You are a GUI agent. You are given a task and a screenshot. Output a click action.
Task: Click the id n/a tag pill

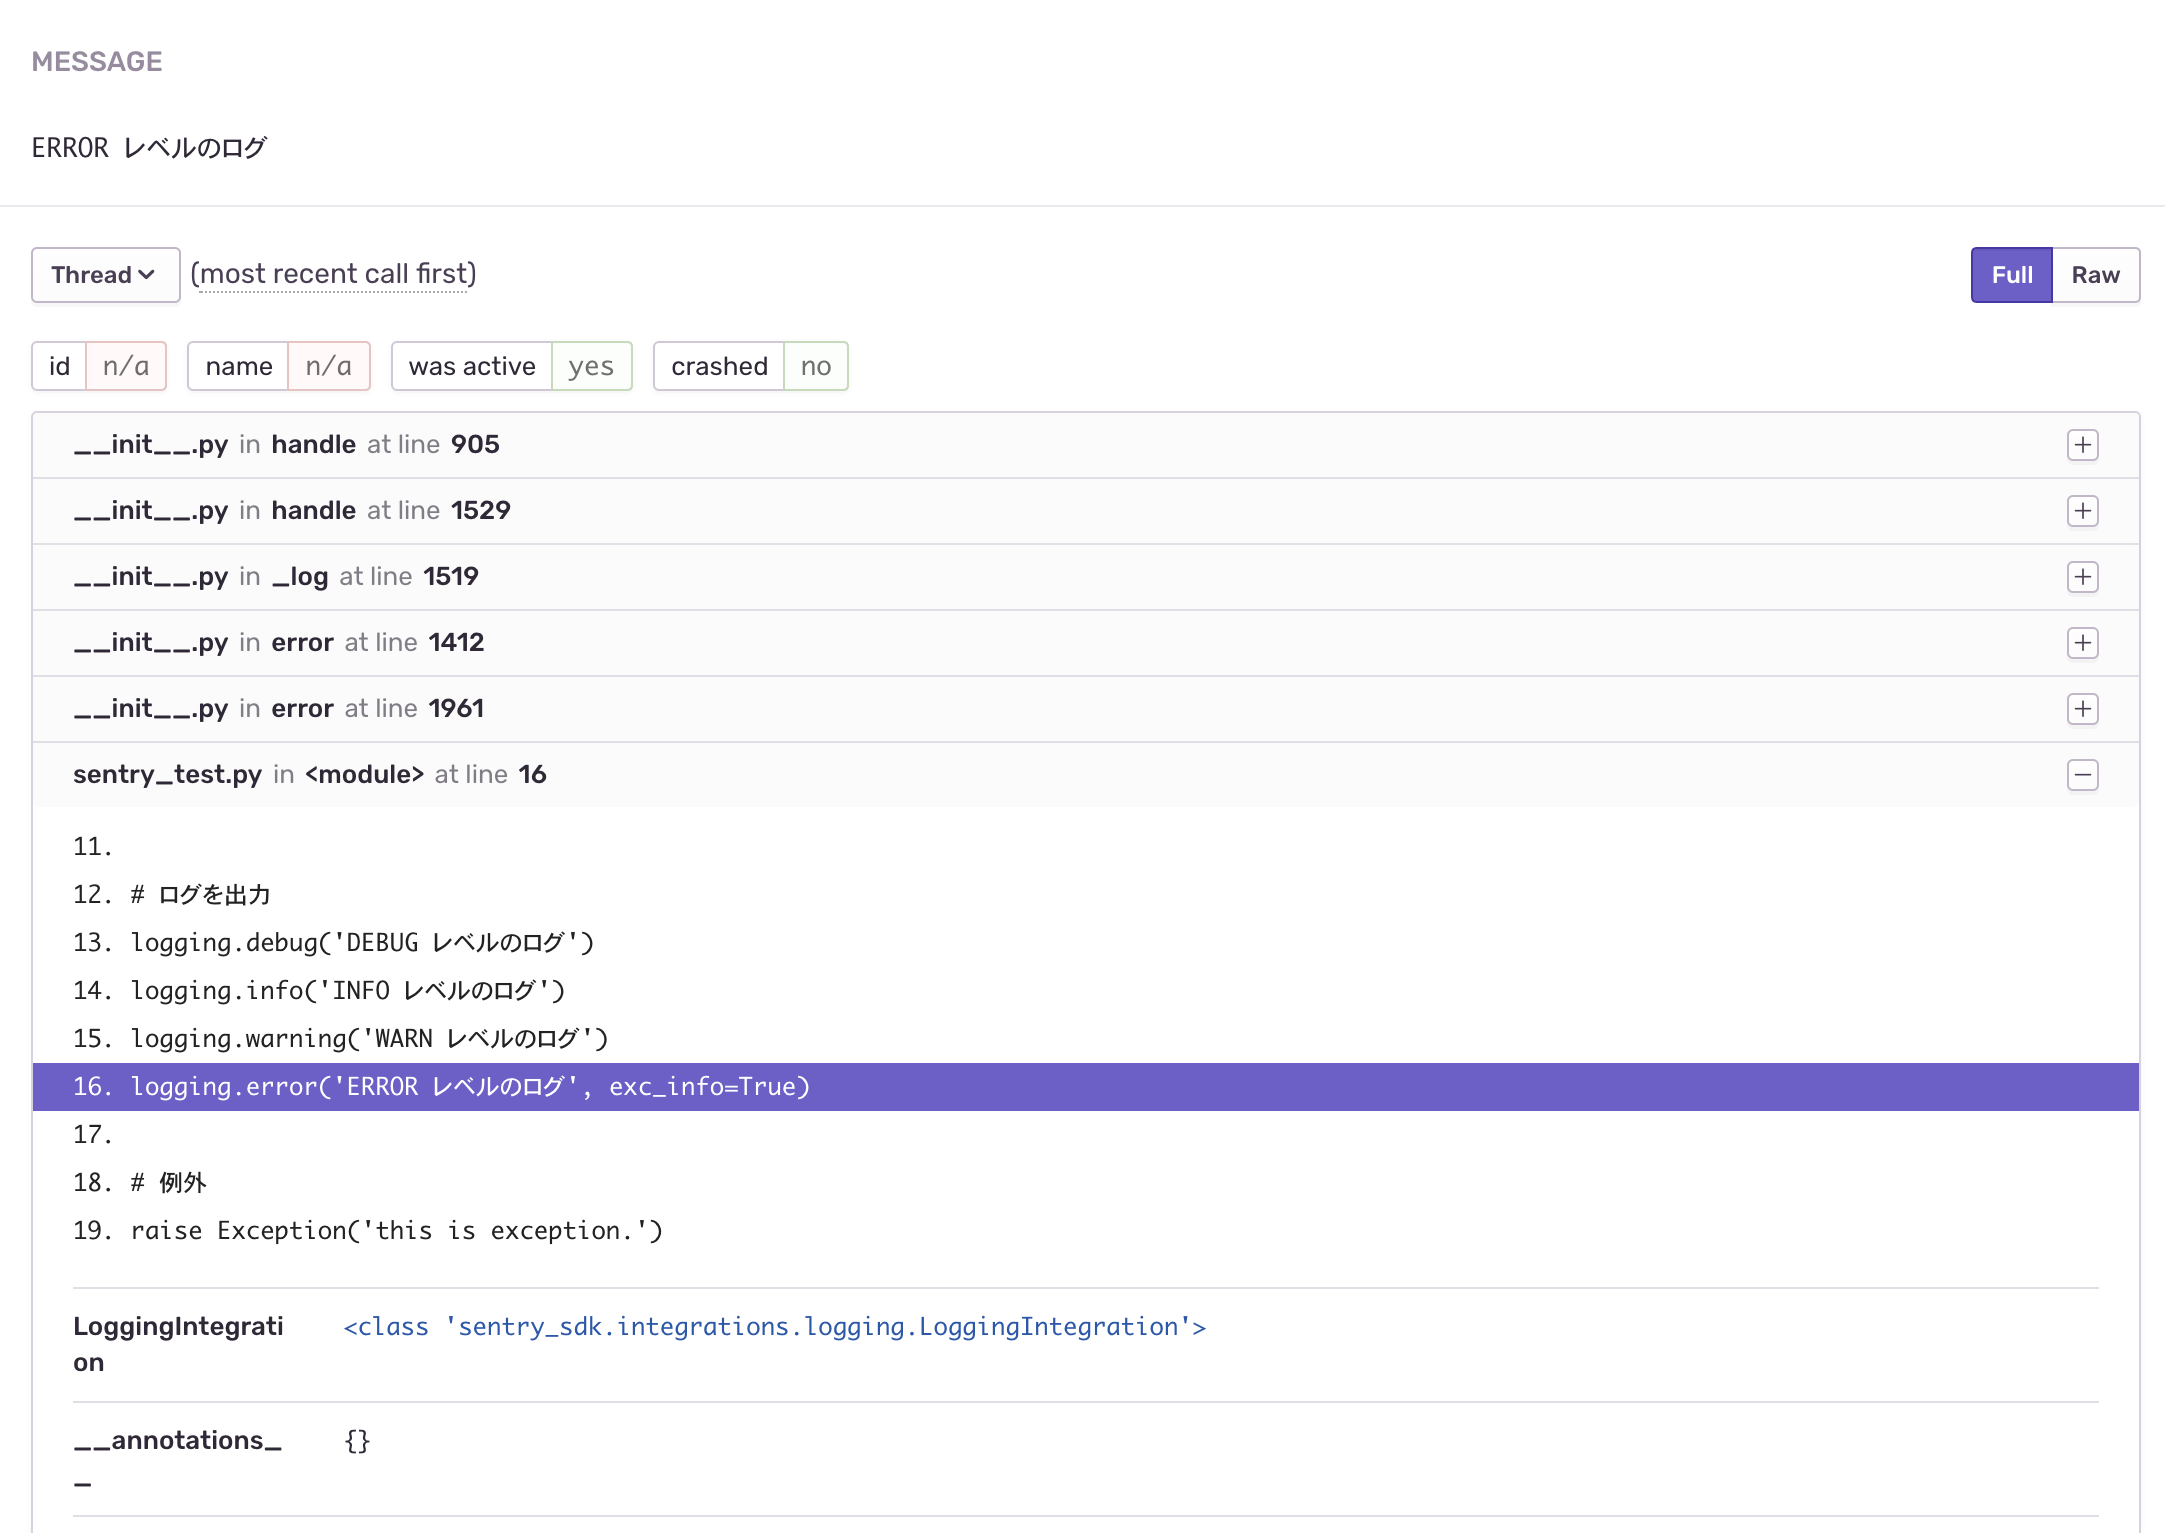click(x=98, y=366)
